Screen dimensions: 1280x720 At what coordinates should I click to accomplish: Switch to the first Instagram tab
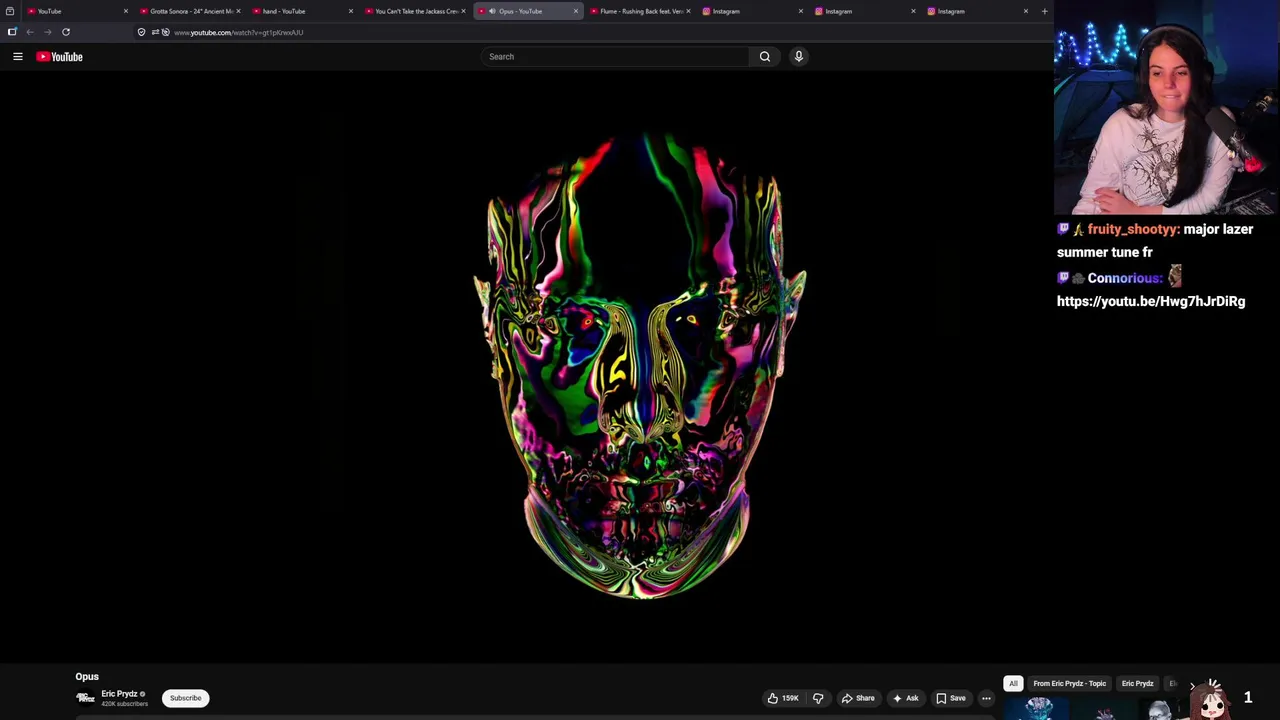pyautogui.click(x=750, y=11)
